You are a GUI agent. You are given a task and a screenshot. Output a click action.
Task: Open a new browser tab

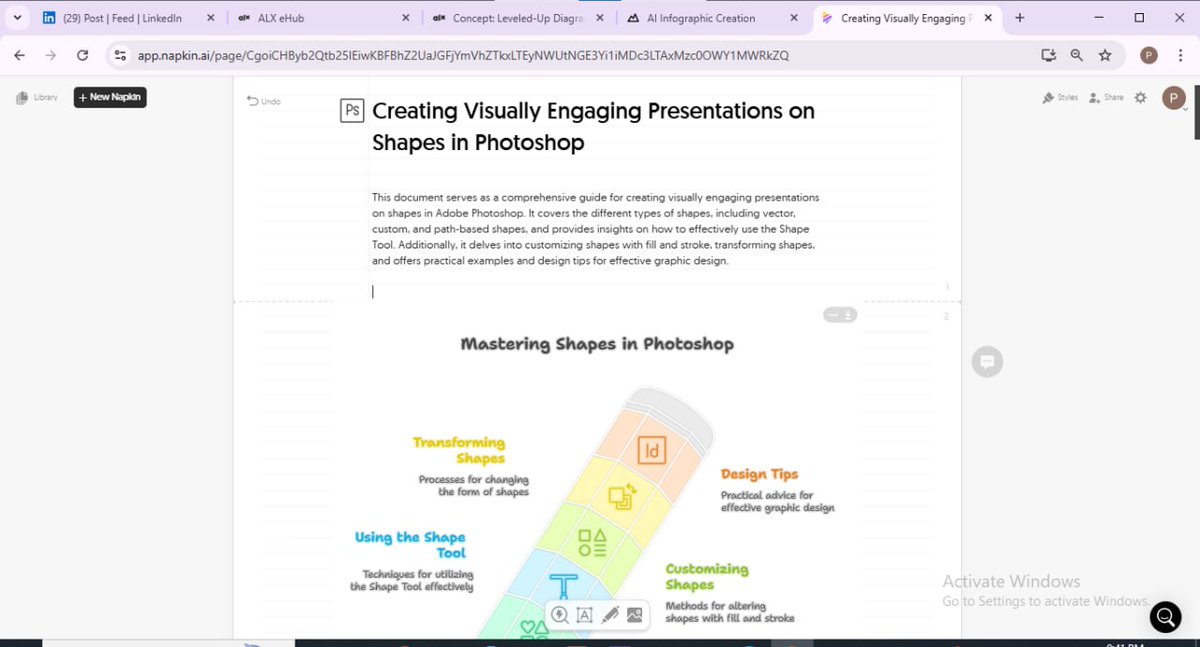(x=1019, y=18)
